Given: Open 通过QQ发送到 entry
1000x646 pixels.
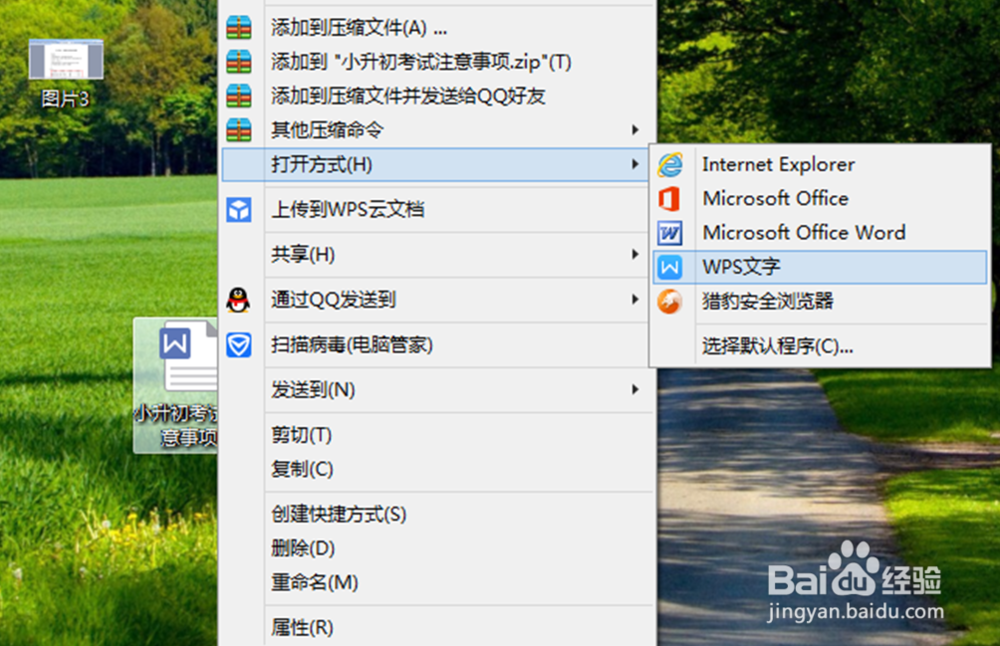Looking at the screenshot, I should pos(438,300).
